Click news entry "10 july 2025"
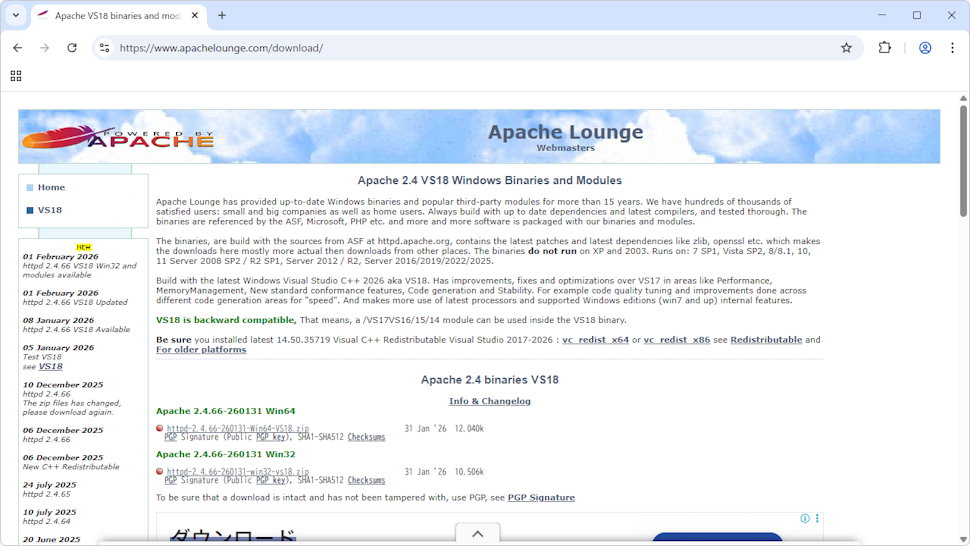This screenshot has width=970, height=546. point(49,512)
